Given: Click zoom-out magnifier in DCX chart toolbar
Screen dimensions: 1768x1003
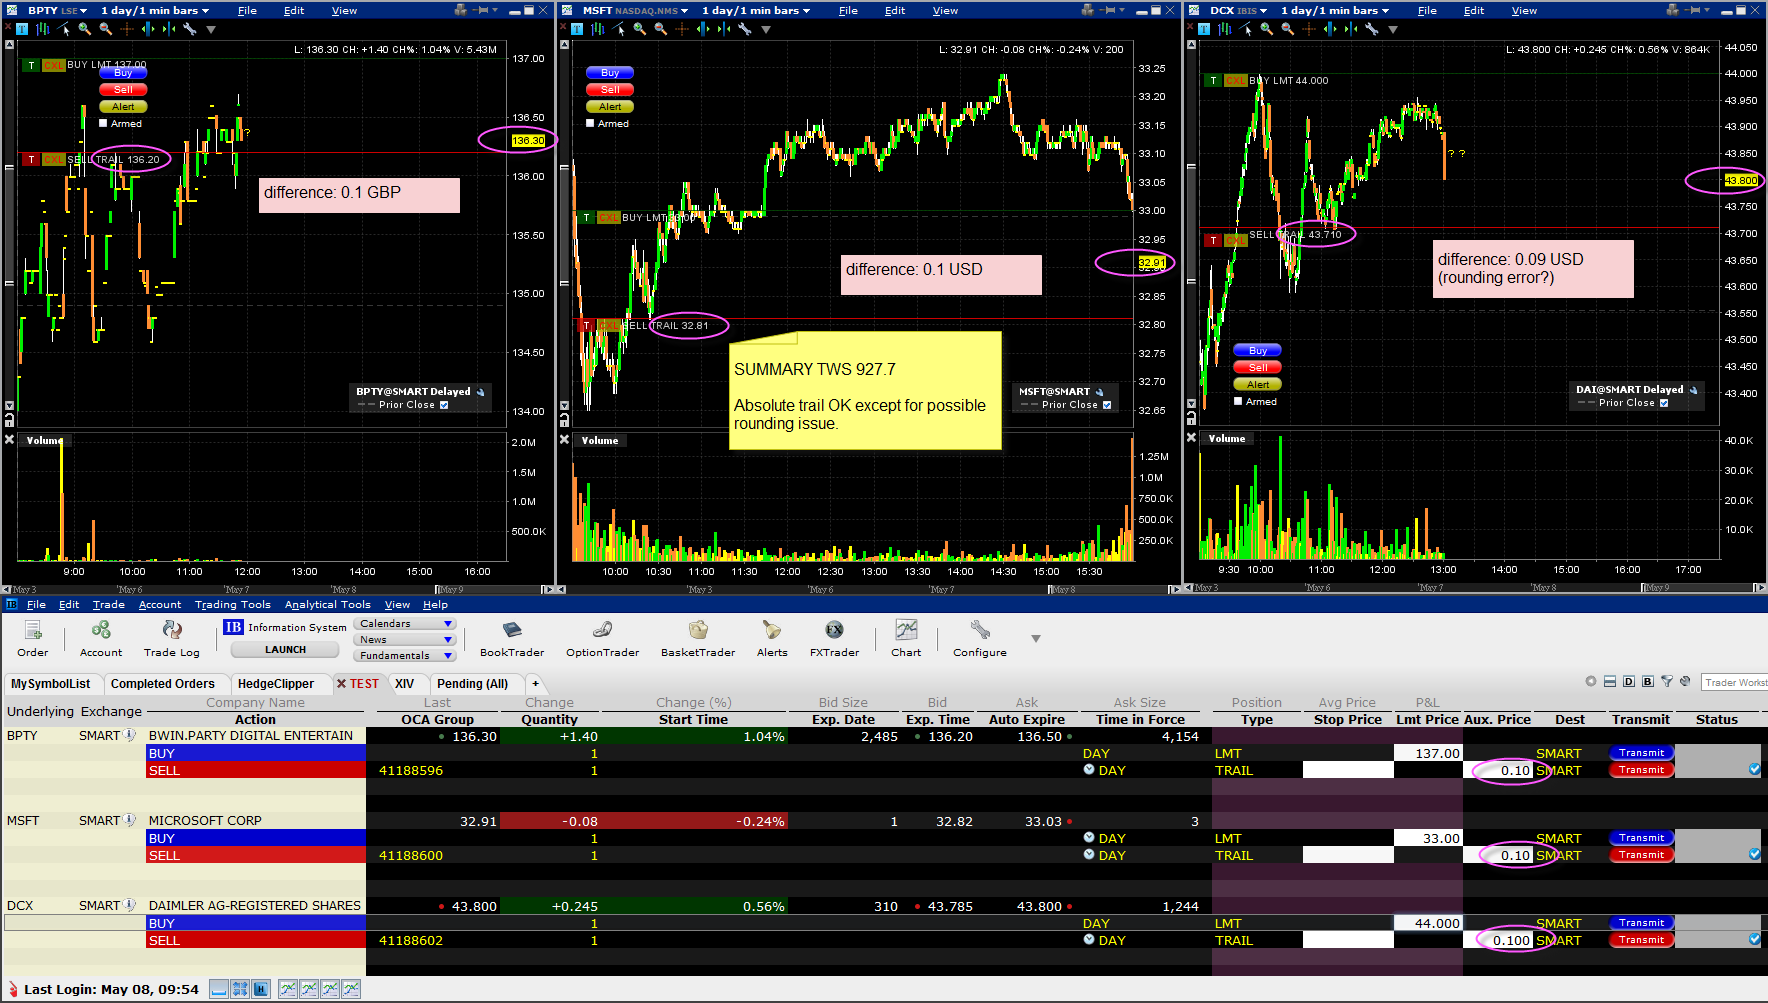Looking at the screenshot, I should click(x=1288, y=29).
